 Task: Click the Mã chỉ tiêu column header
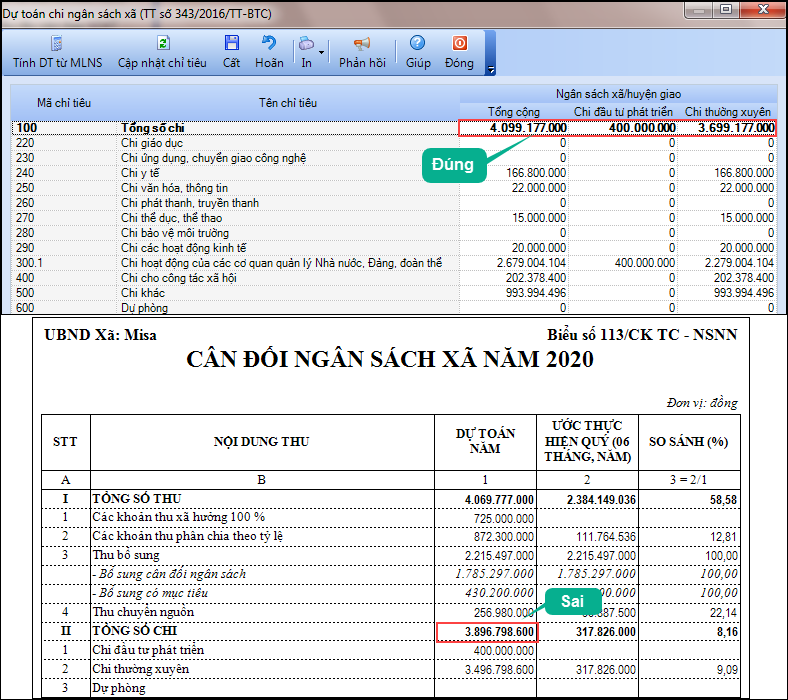[64, 103]
